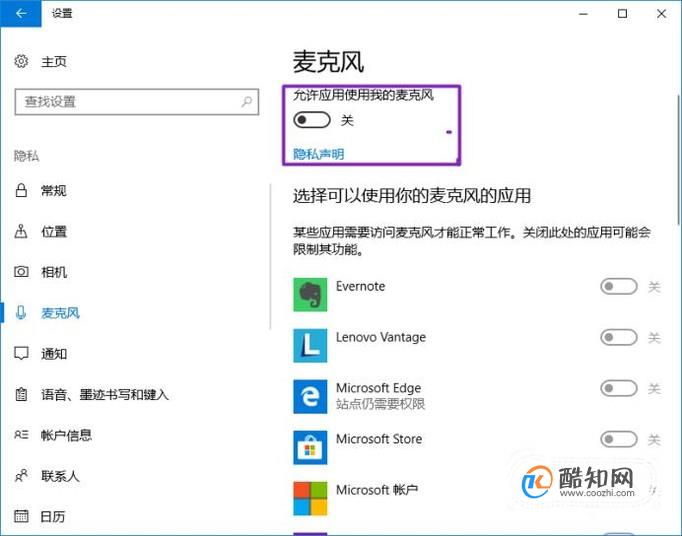
Task: Click the search magnifier icon
Action: click(247, 102)
